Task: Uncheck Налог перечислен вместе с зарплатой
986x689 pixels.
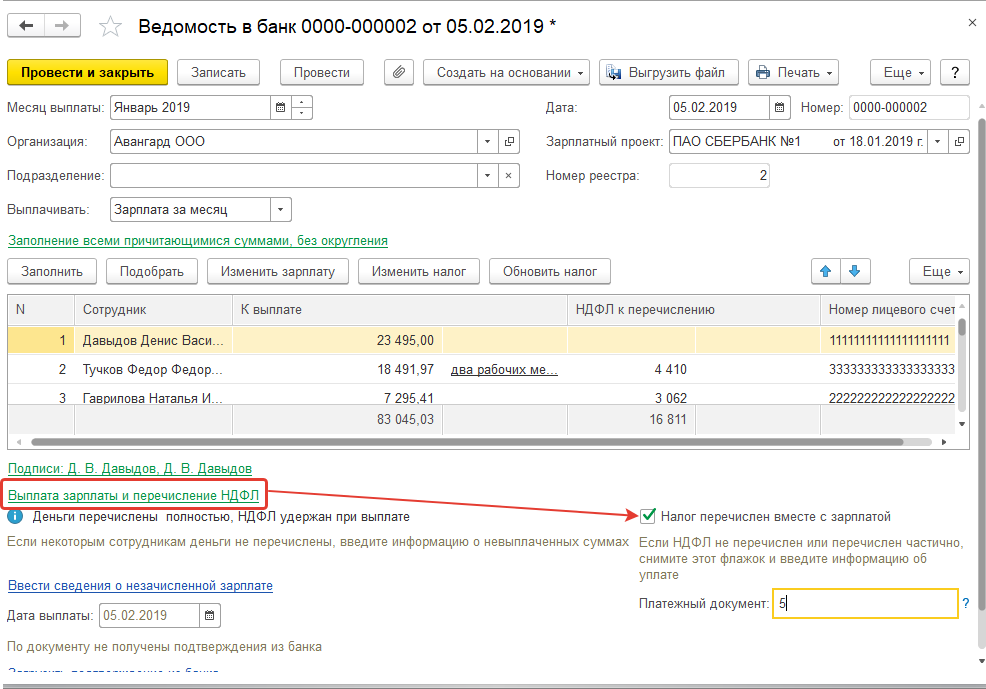Action: pos(648,517)
